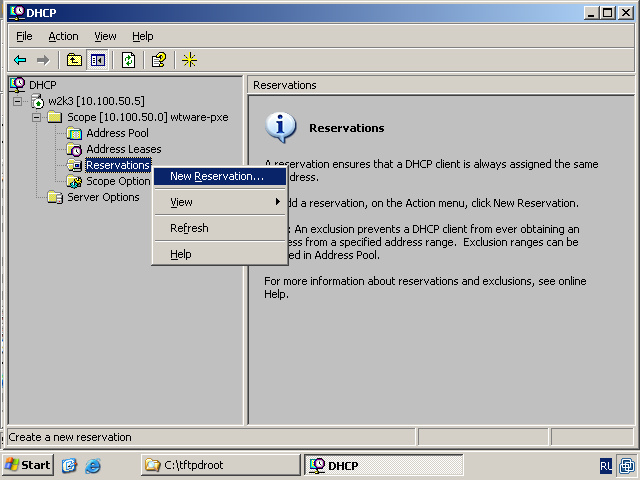Select Help in the context menu

click(180, 254)
